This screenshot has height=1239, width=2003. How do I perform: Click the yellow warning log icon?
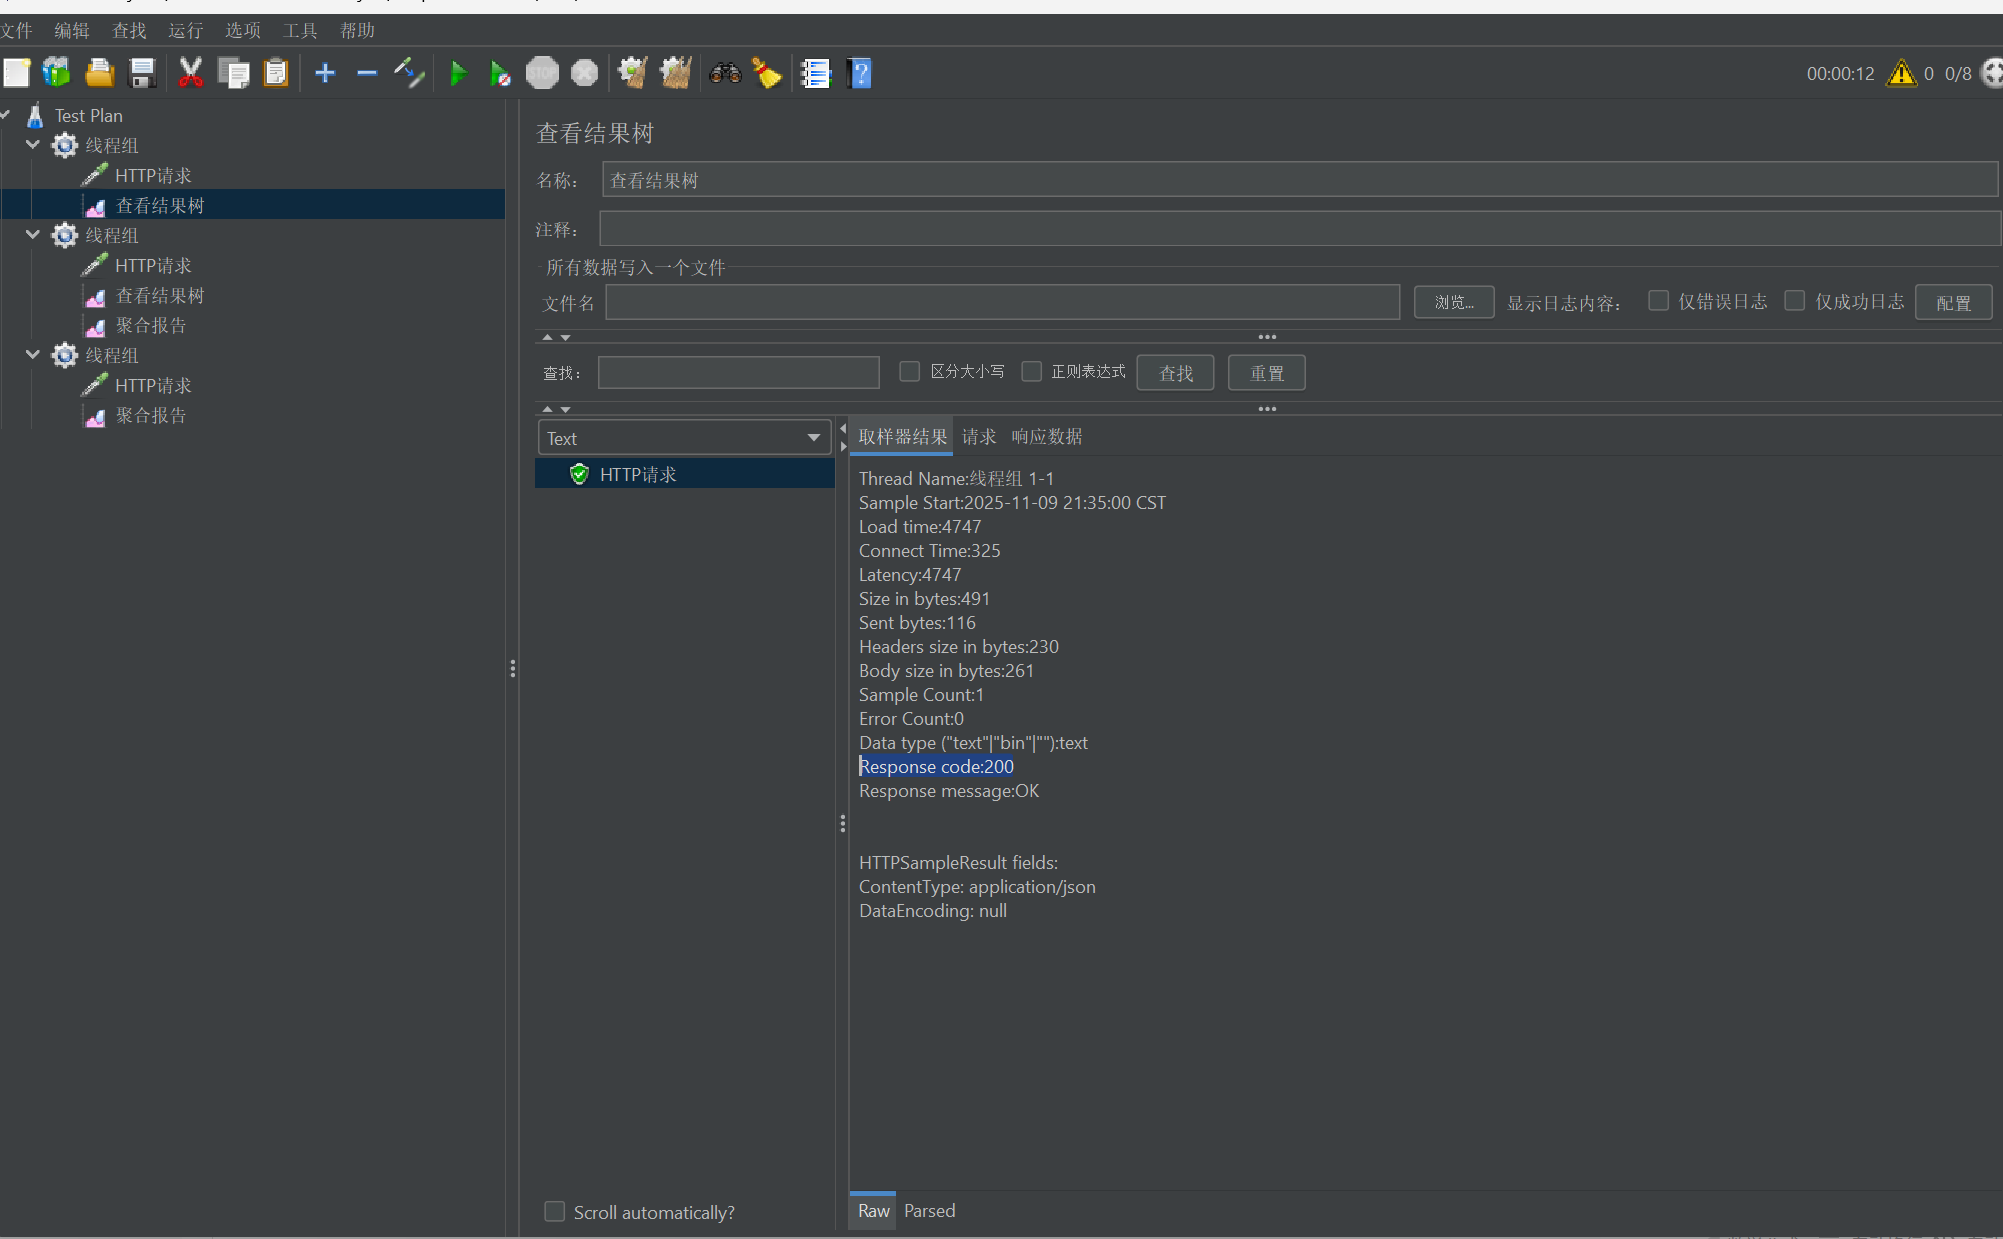click(x=1901, y=73)
